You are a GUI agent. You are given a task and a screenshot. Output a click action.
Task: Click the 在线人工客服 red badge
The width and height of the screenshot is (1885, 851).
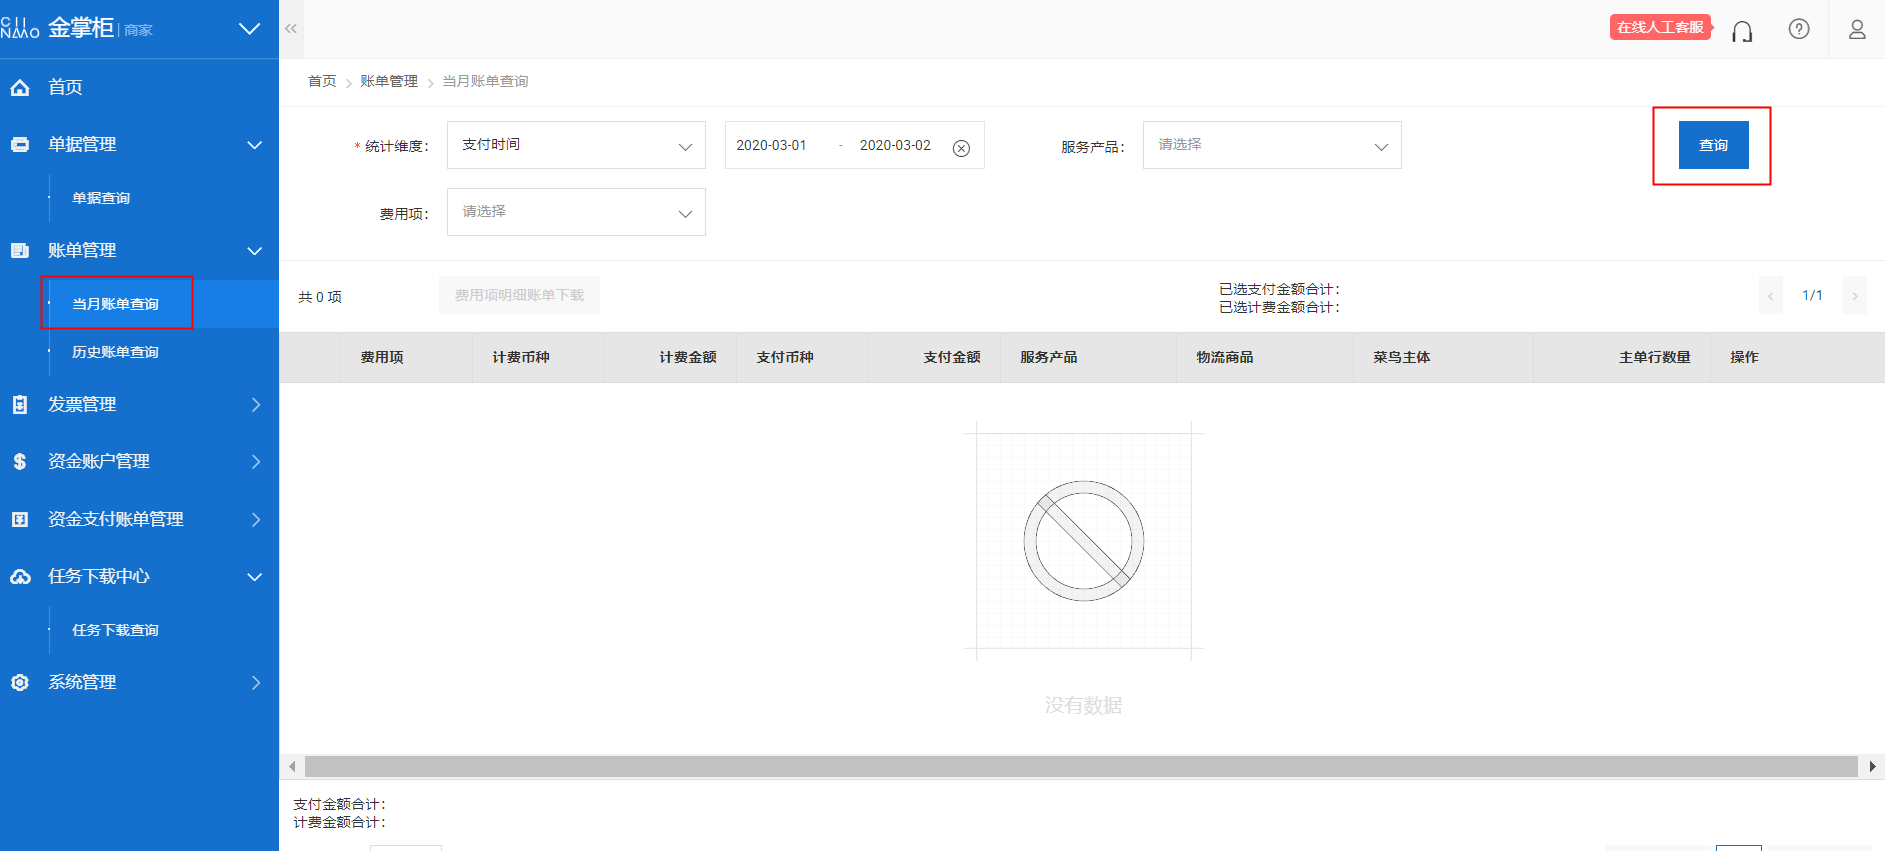[x=1661, y=27]
